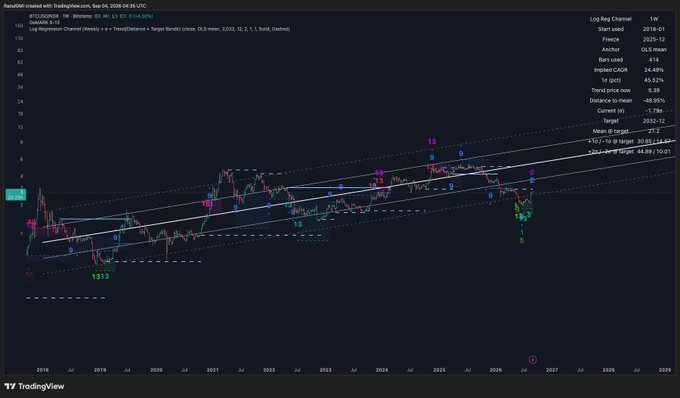
Task: Click the 'Anchor' table label
Action: point(611,50)
